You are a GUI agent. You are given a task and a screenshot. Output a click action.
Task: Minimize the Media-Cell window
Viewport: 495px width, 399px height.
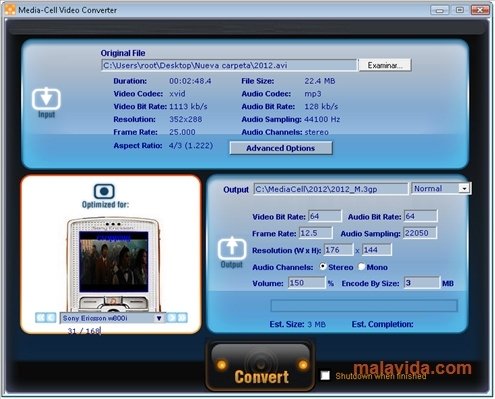tap(440, 10)
